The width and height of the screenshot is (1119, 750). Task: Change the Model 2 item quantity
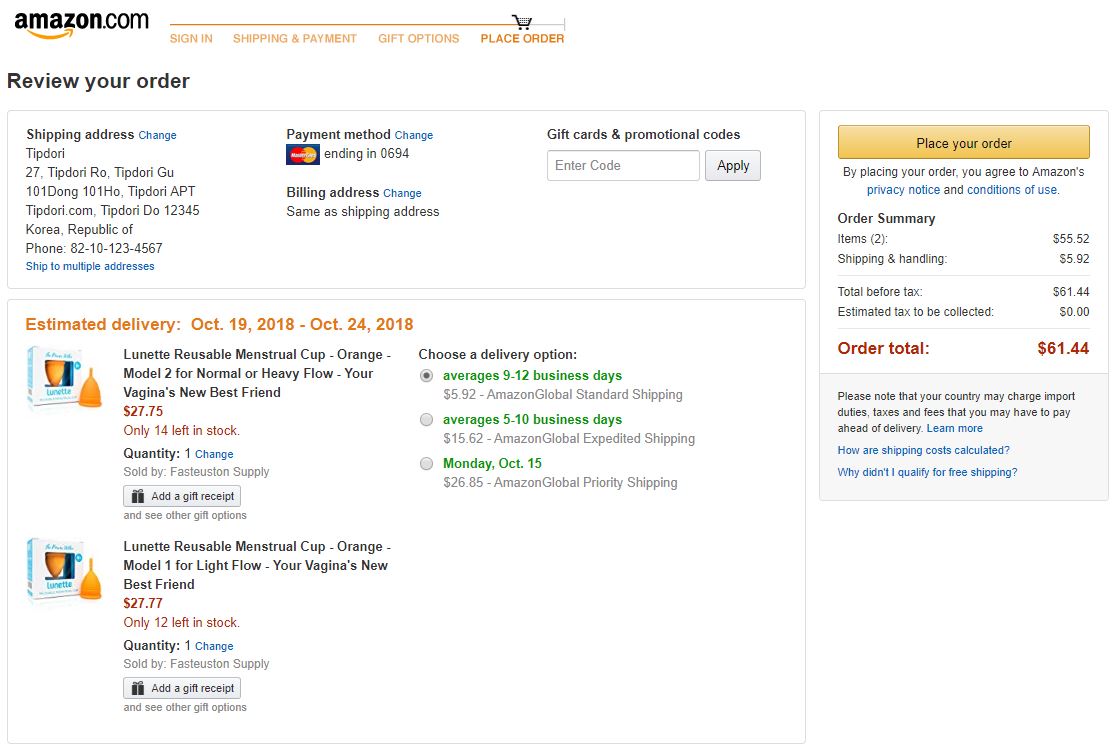tap(214, 454)
